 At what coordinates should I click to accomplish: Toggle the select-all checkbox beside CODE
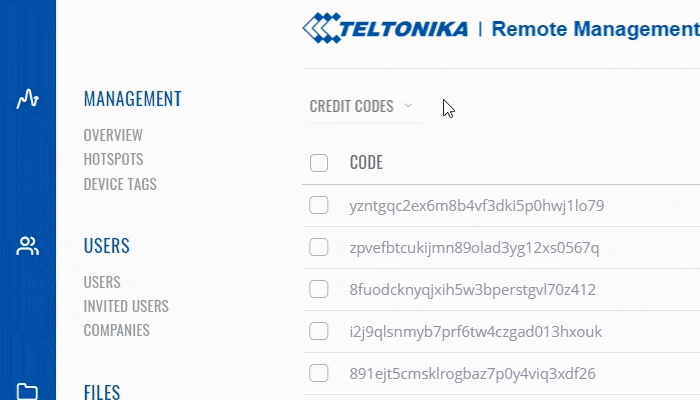tap(319, 163)
